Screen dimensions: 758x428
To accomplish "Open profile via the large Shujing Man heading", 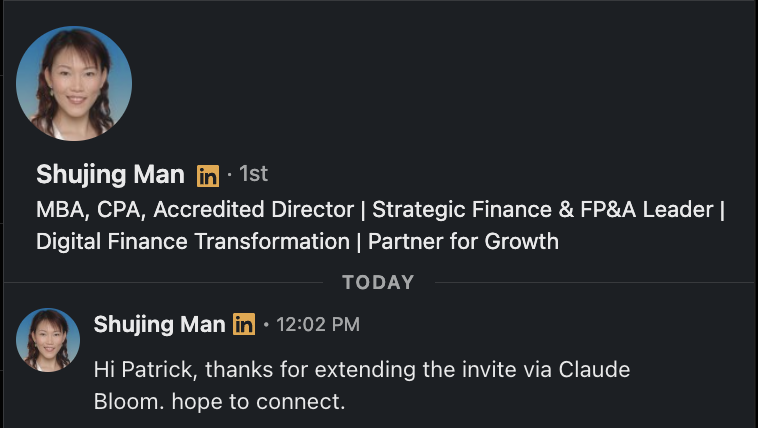I will [x=110, y=175].
